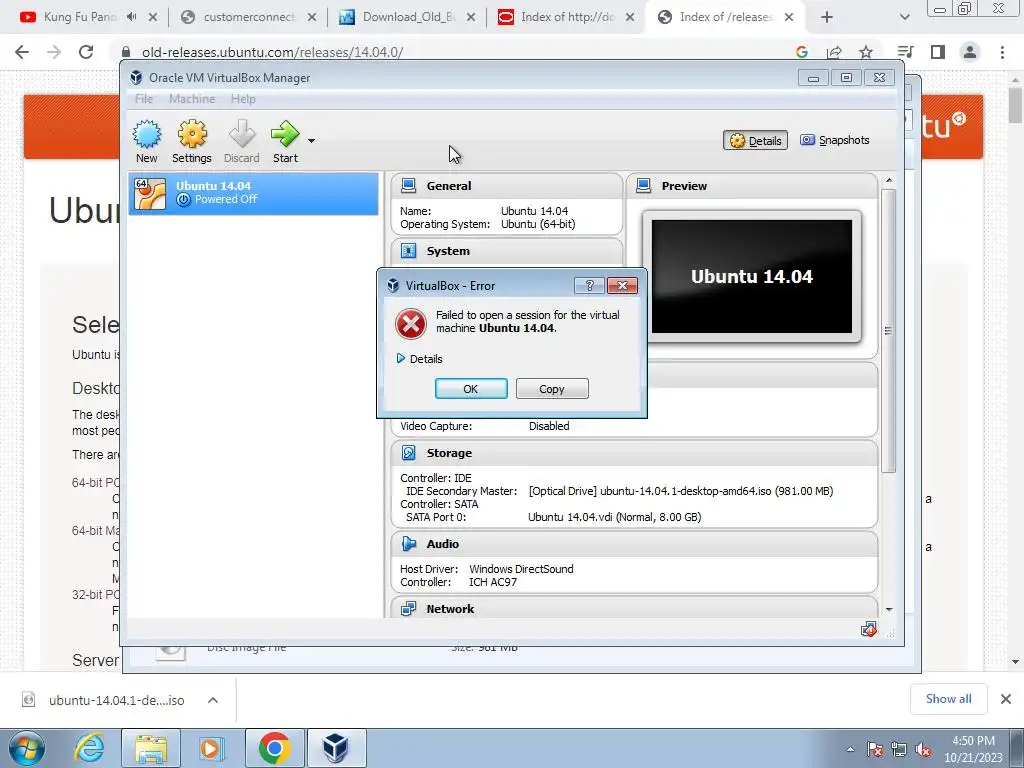Screen dimensions: 1024x768
Task: Switch to the customerconnect browser tab
Action: click(248, 17)
